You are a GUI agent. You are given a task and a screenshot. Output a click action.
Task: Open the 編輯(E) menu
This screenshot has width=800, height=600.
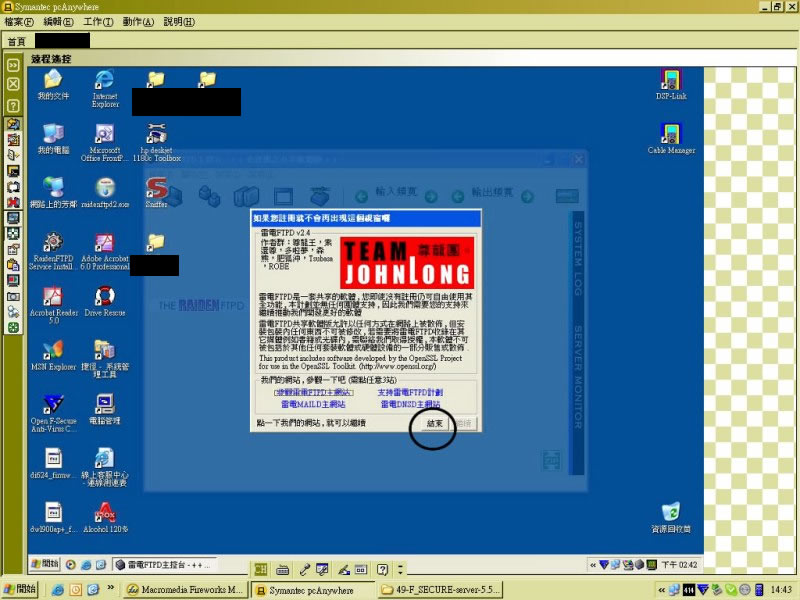(x=58, y=22)
